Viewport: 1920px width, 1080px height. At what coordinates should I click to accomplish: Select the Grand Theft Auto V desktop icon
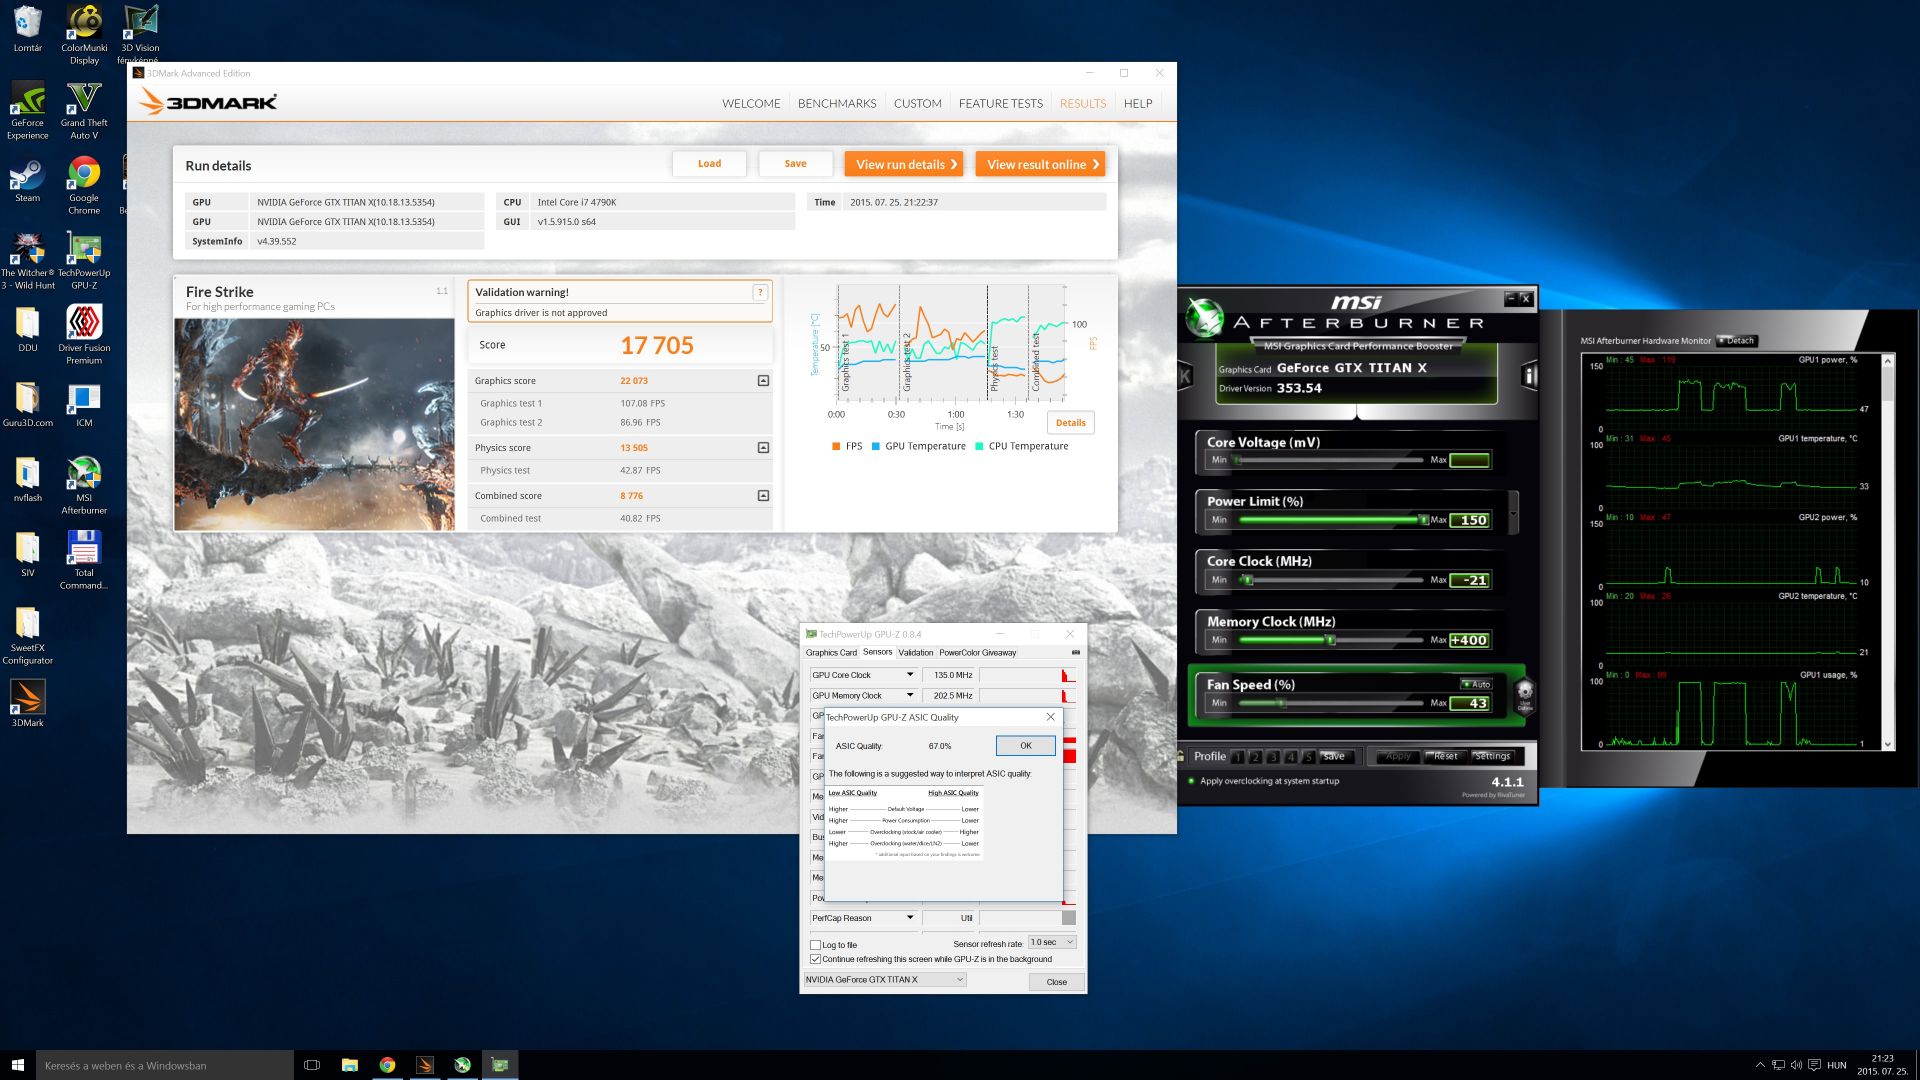pos(84,110)
